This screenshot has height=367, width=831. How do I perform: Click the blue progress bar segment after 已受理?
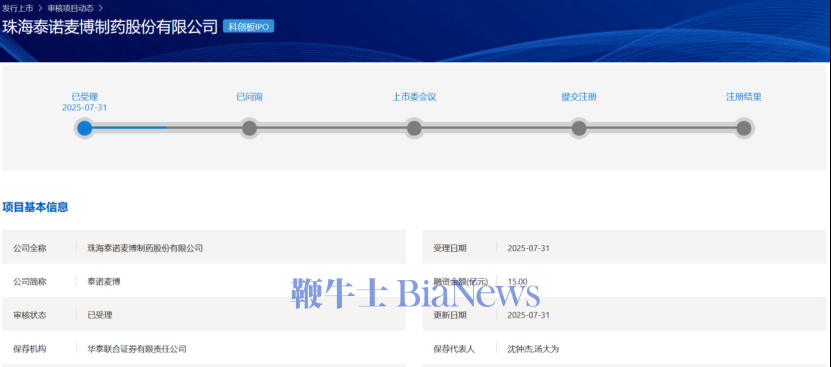point(130,128)
